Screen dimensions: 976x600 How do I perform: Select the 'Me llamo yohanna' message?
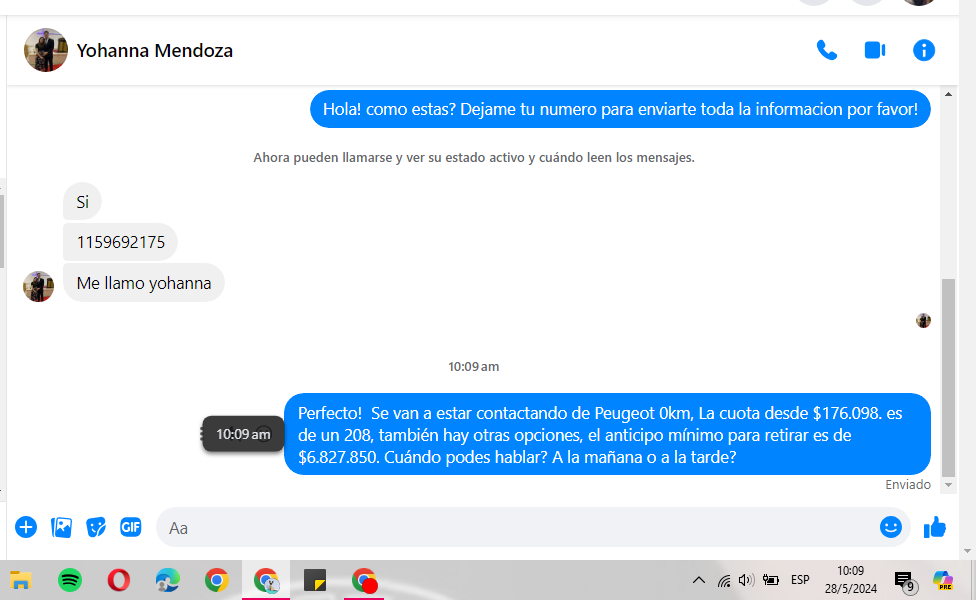(x=144, y=283)
